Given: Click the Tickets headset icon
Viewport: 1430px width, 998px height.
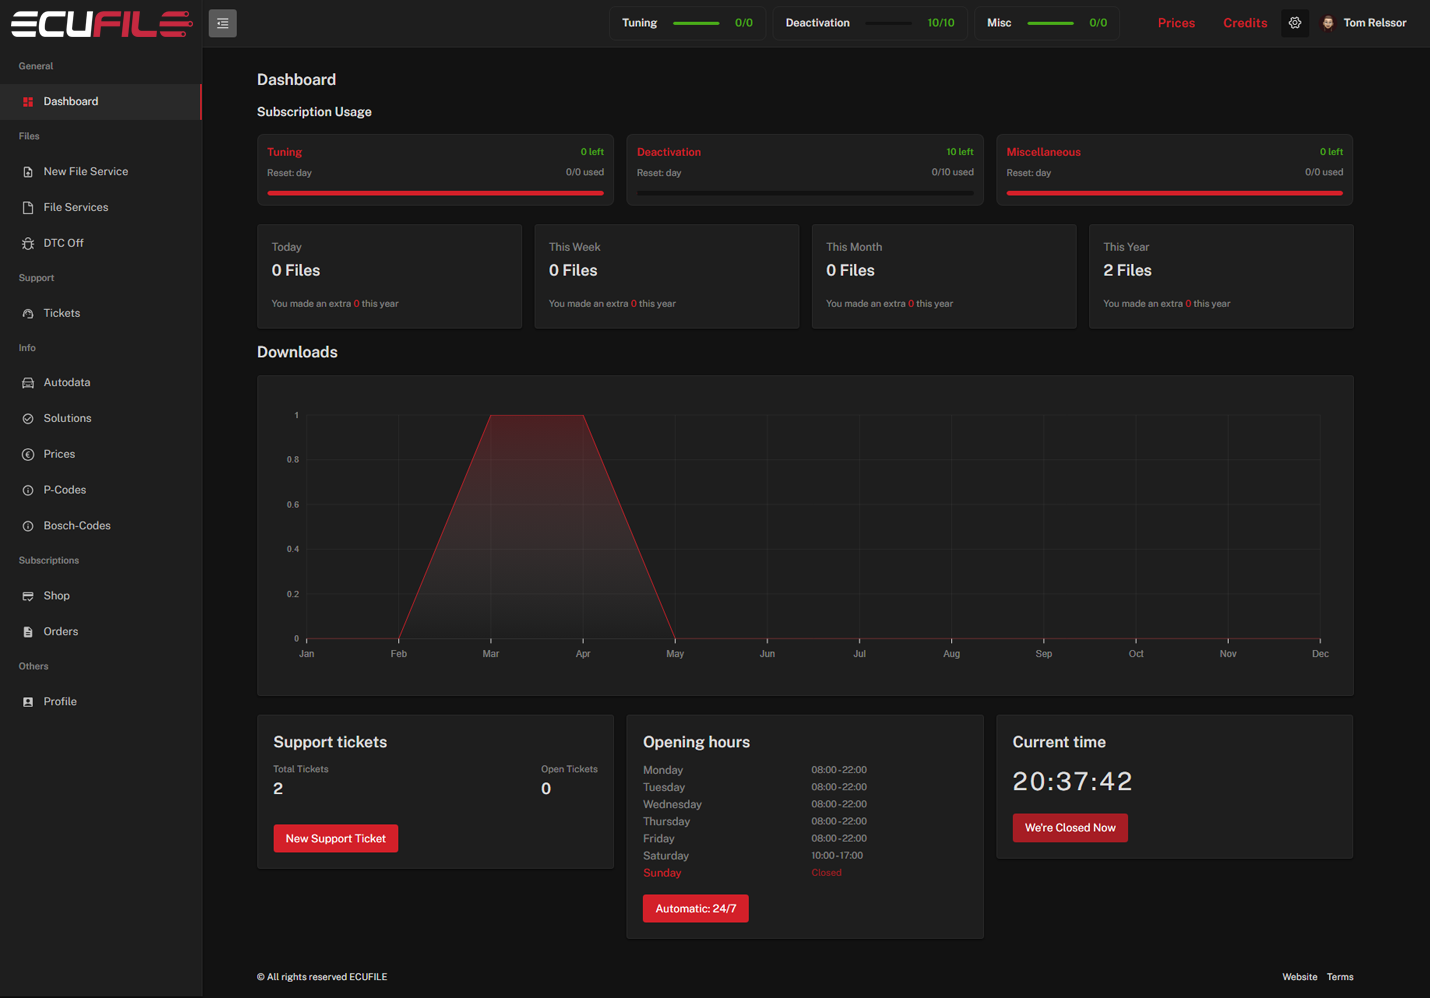Looking at the screenshot, I should (28, 314).
